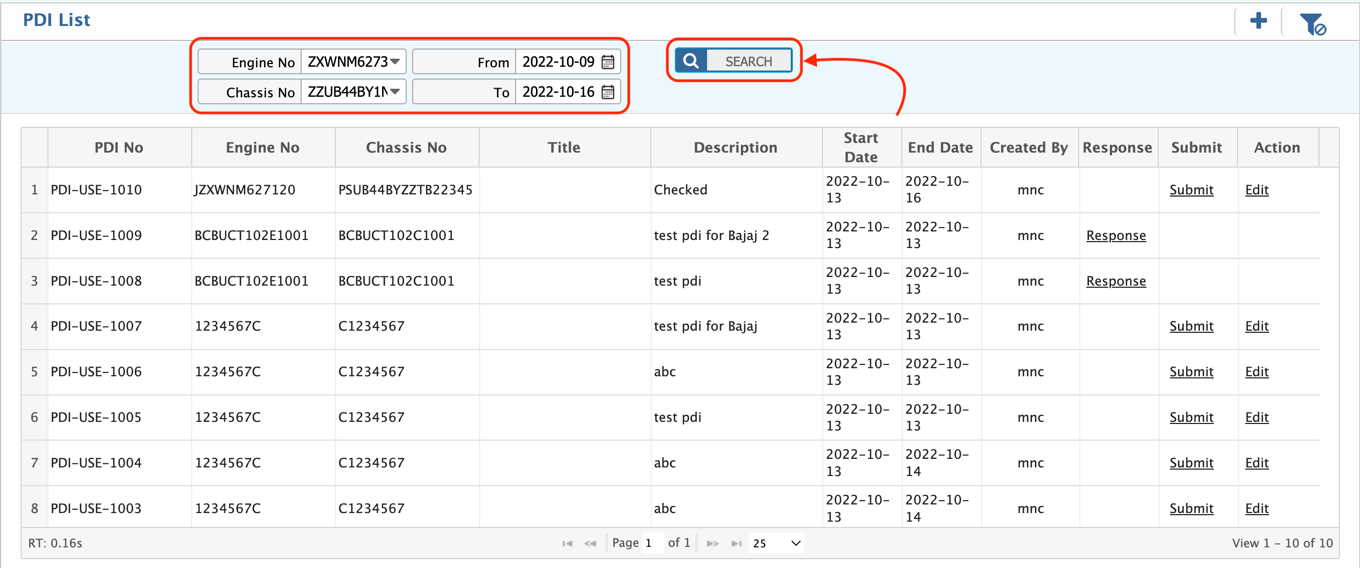
Task: Go to the last page pager icon
Action: tap(736, 543)
